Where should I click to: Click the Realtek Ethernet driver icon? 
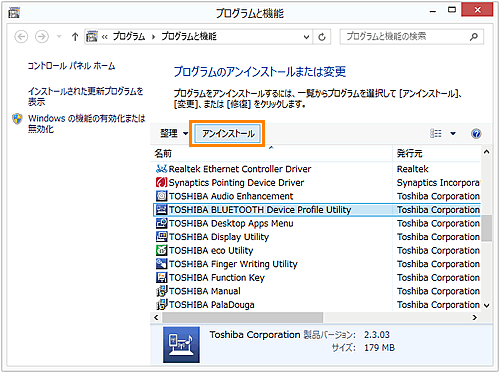161,169
